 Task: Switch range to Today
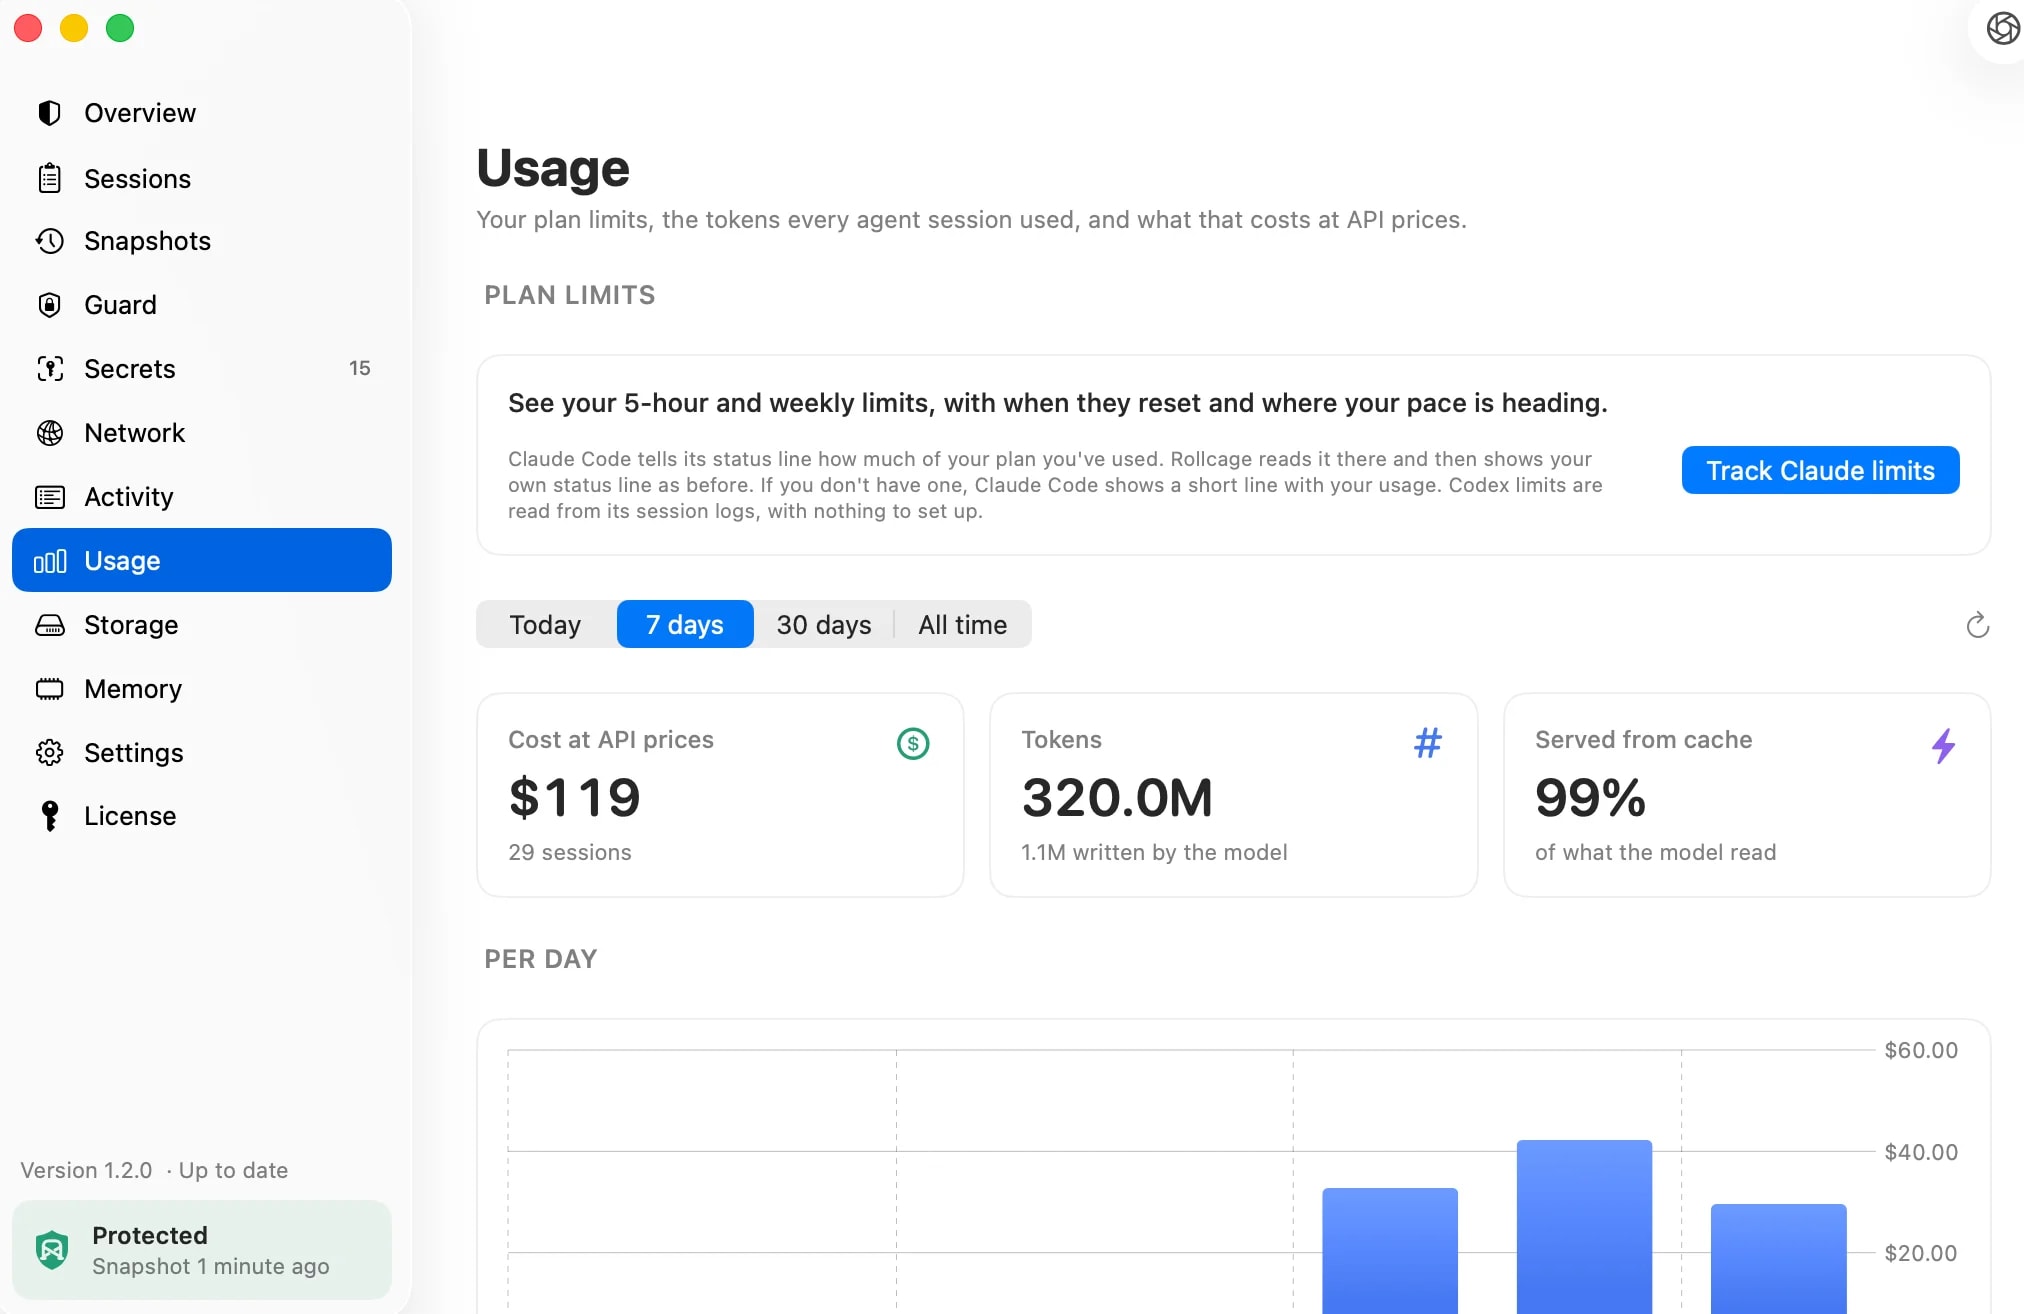click(x=545, y=624)
